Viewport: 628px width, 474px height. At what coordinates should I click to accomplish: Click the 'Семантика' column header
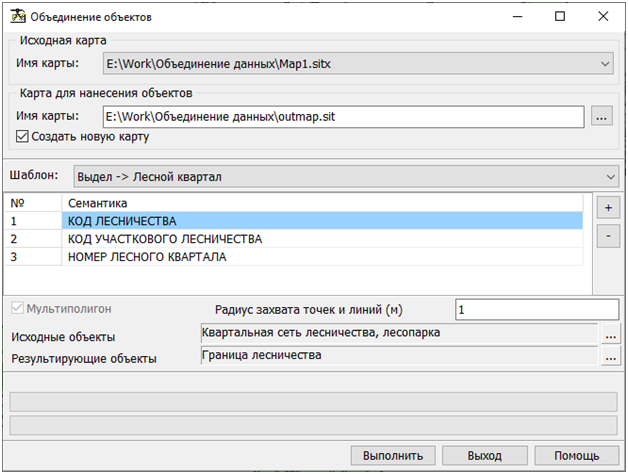[x=322, y=203]
